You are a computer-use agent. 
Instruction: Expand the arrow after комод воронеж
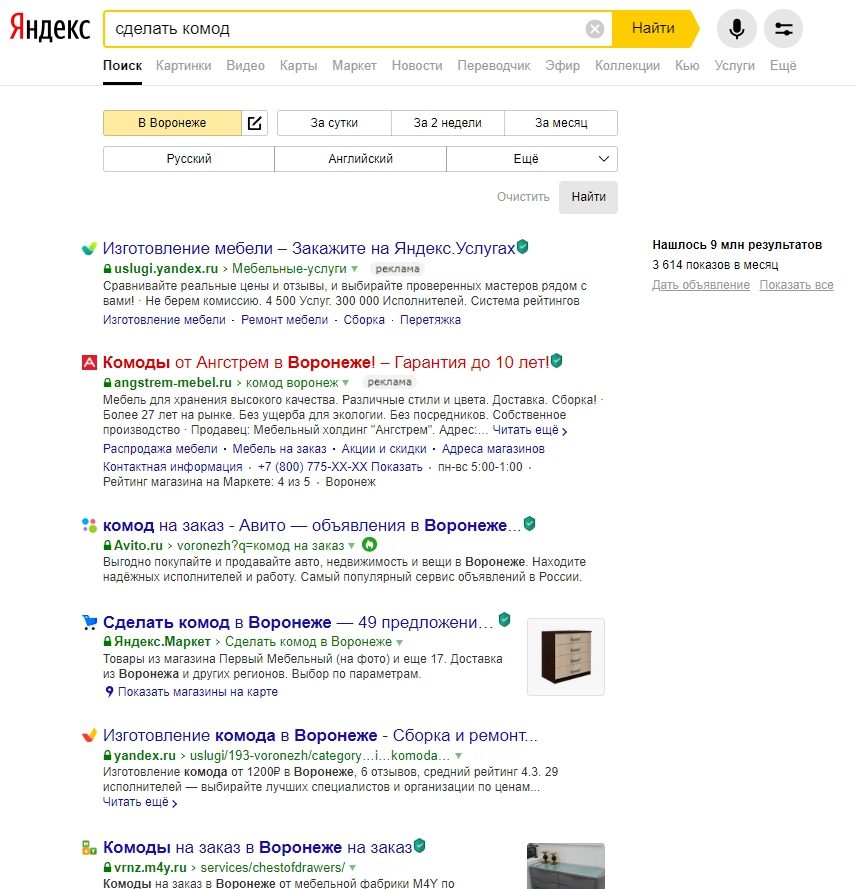tap(345, 383)
